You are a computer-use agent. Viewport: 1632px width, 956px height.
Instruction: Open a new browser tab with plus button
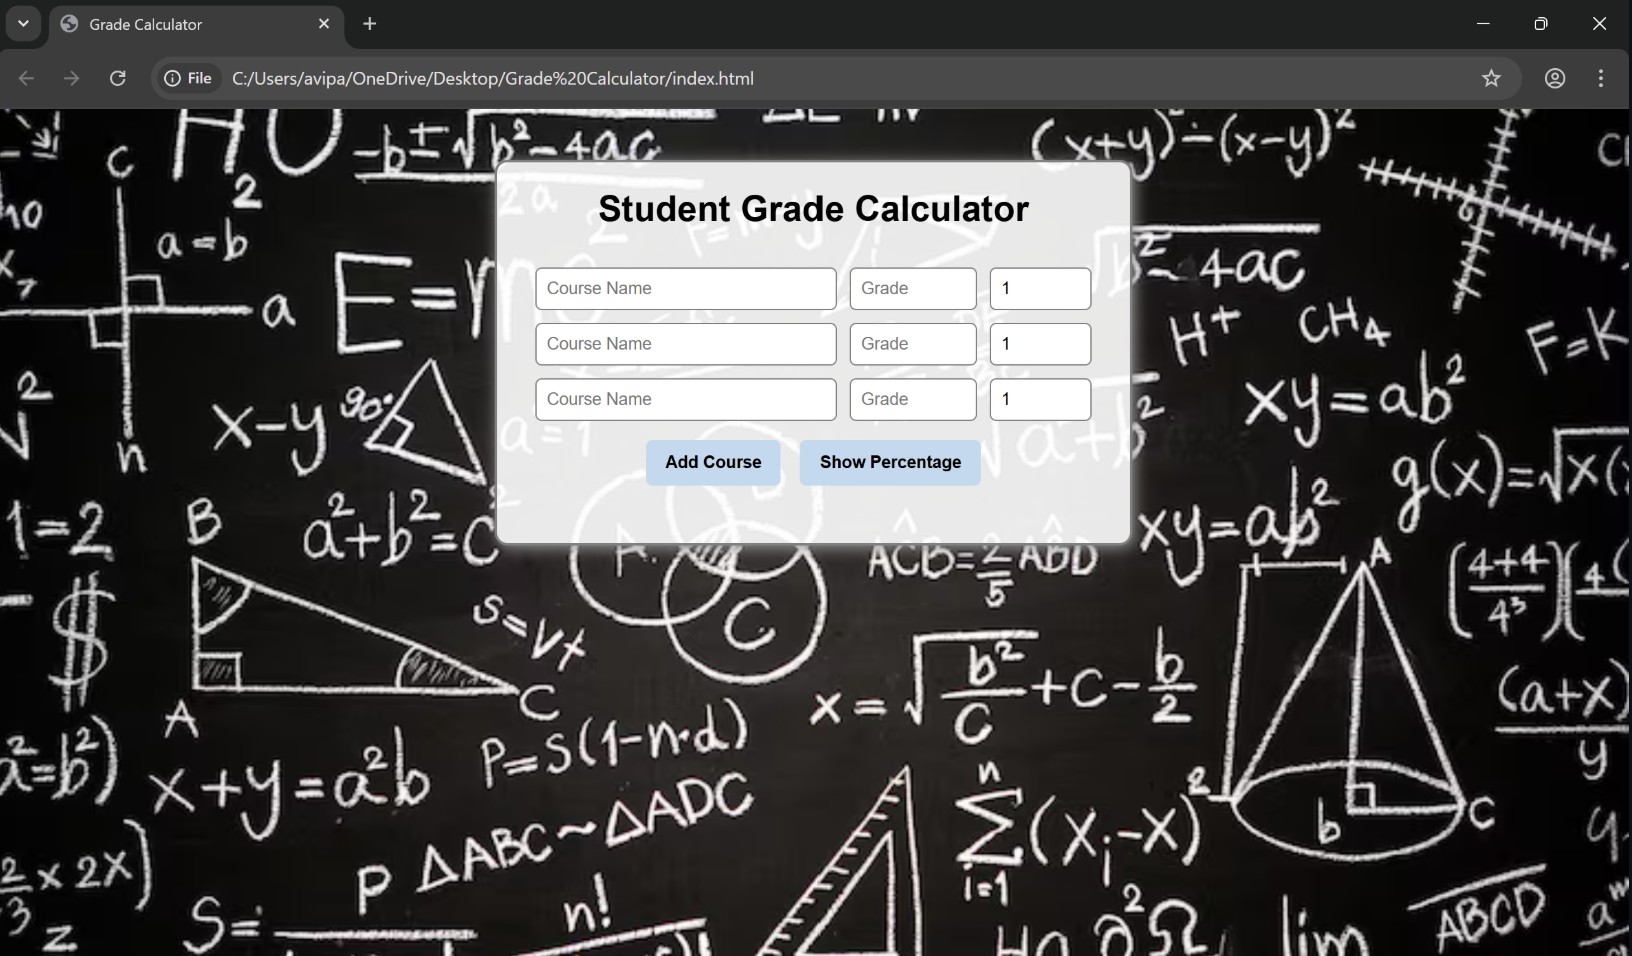370,24
